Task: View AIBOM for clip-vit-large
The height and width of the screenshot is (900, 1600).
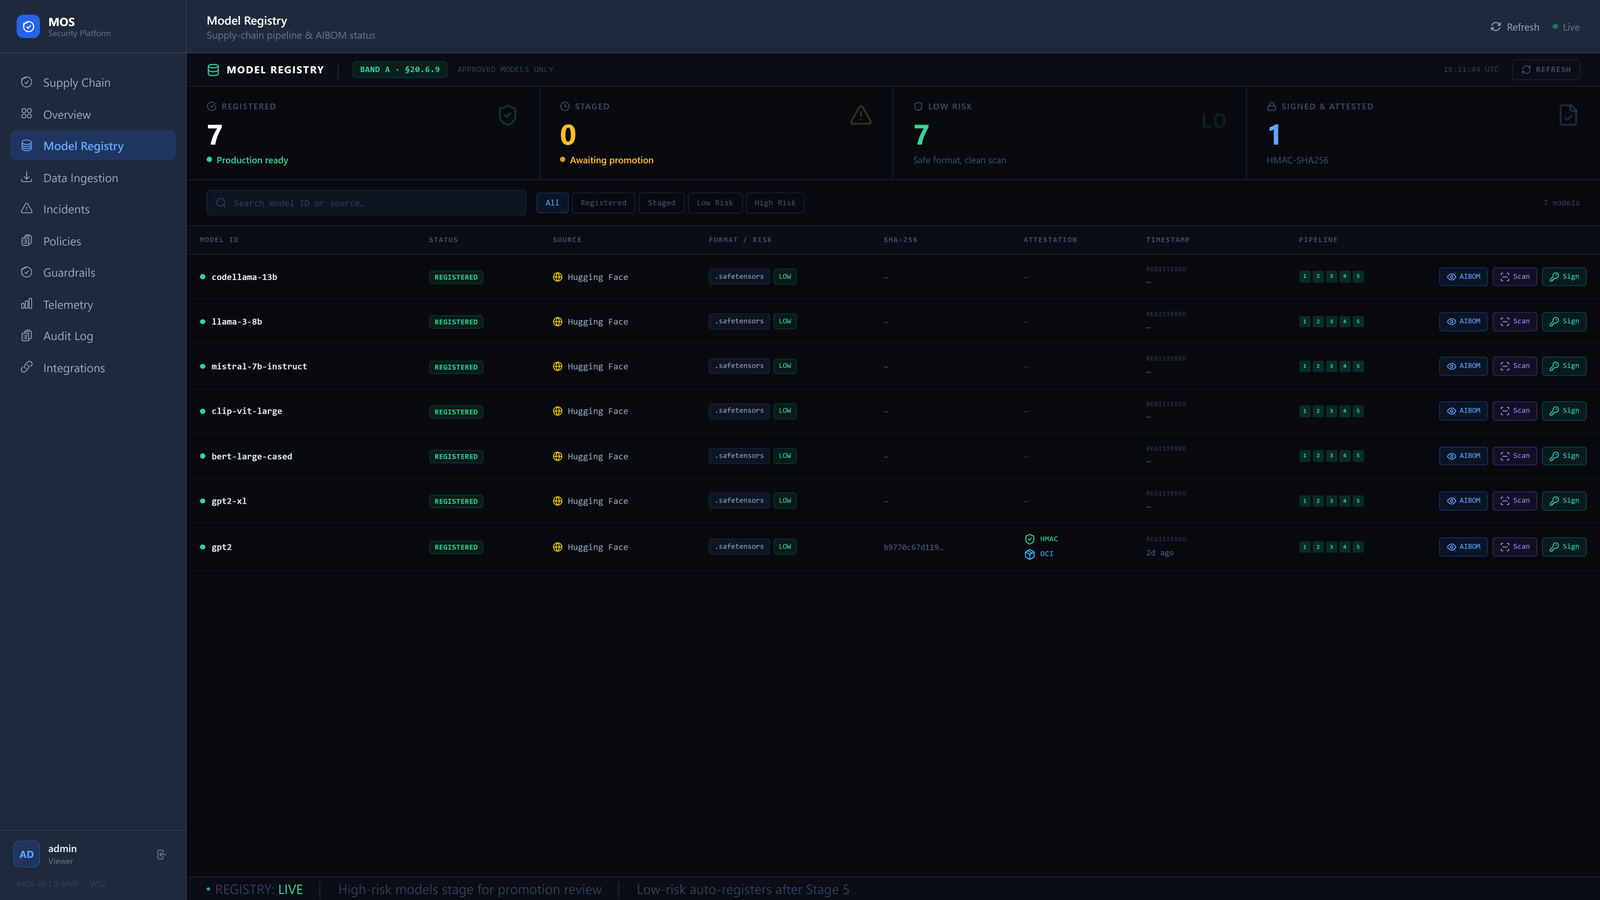Action: [x=1463, y=411]
